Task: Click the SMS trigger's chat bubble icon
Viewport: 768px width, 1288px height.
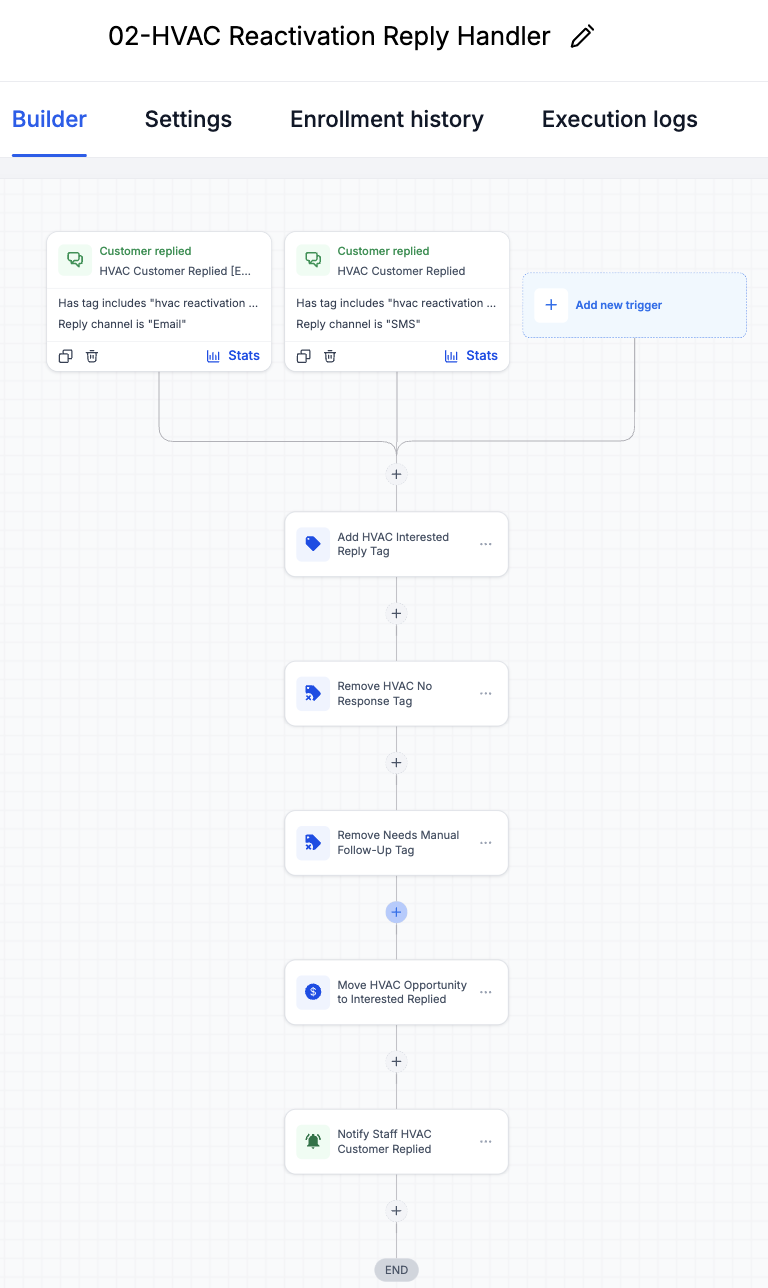Action: [x=313, y=260]
